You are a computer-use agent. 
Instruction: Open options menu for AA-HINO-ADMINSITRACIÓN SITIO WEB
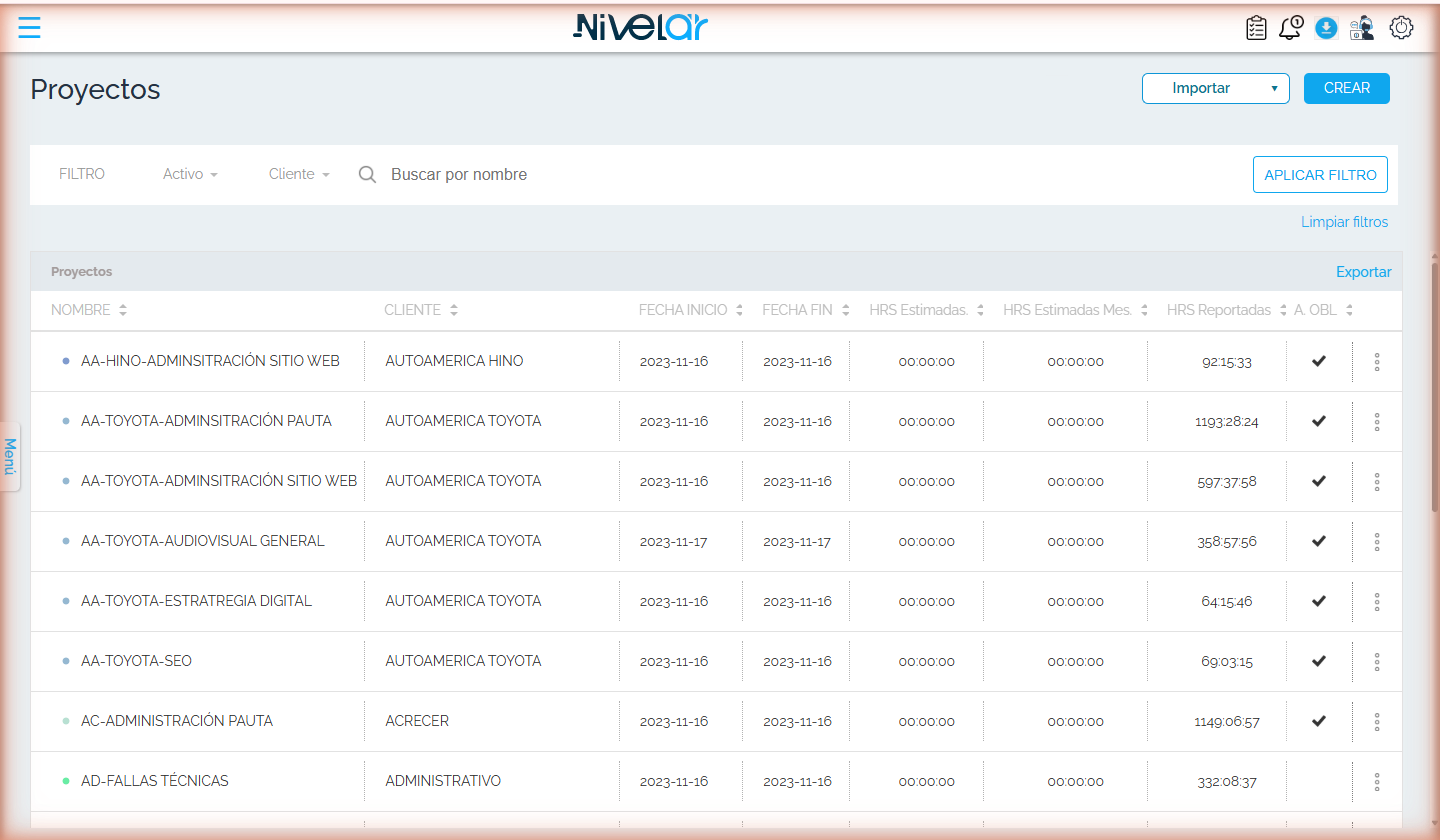(x=1377, y=362)
